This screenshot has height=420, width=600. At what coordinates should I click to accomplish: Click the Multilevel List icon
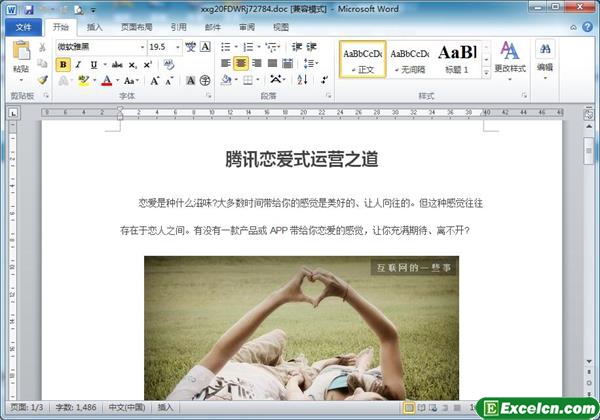coord(272,47)
